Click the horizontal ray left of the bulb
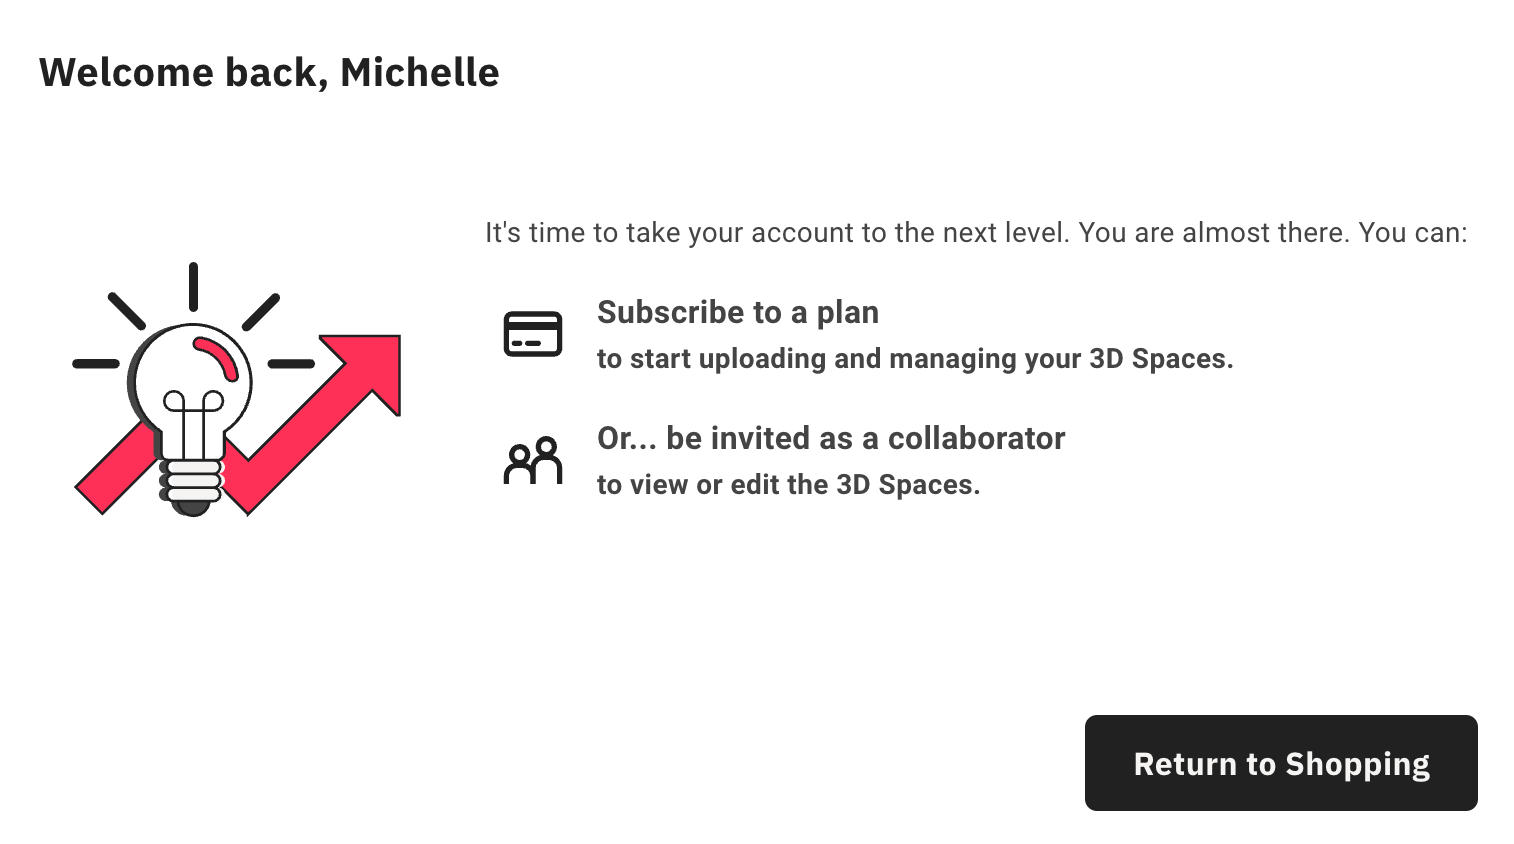The width and height of the screenshot is (1514, 844). 96,364
